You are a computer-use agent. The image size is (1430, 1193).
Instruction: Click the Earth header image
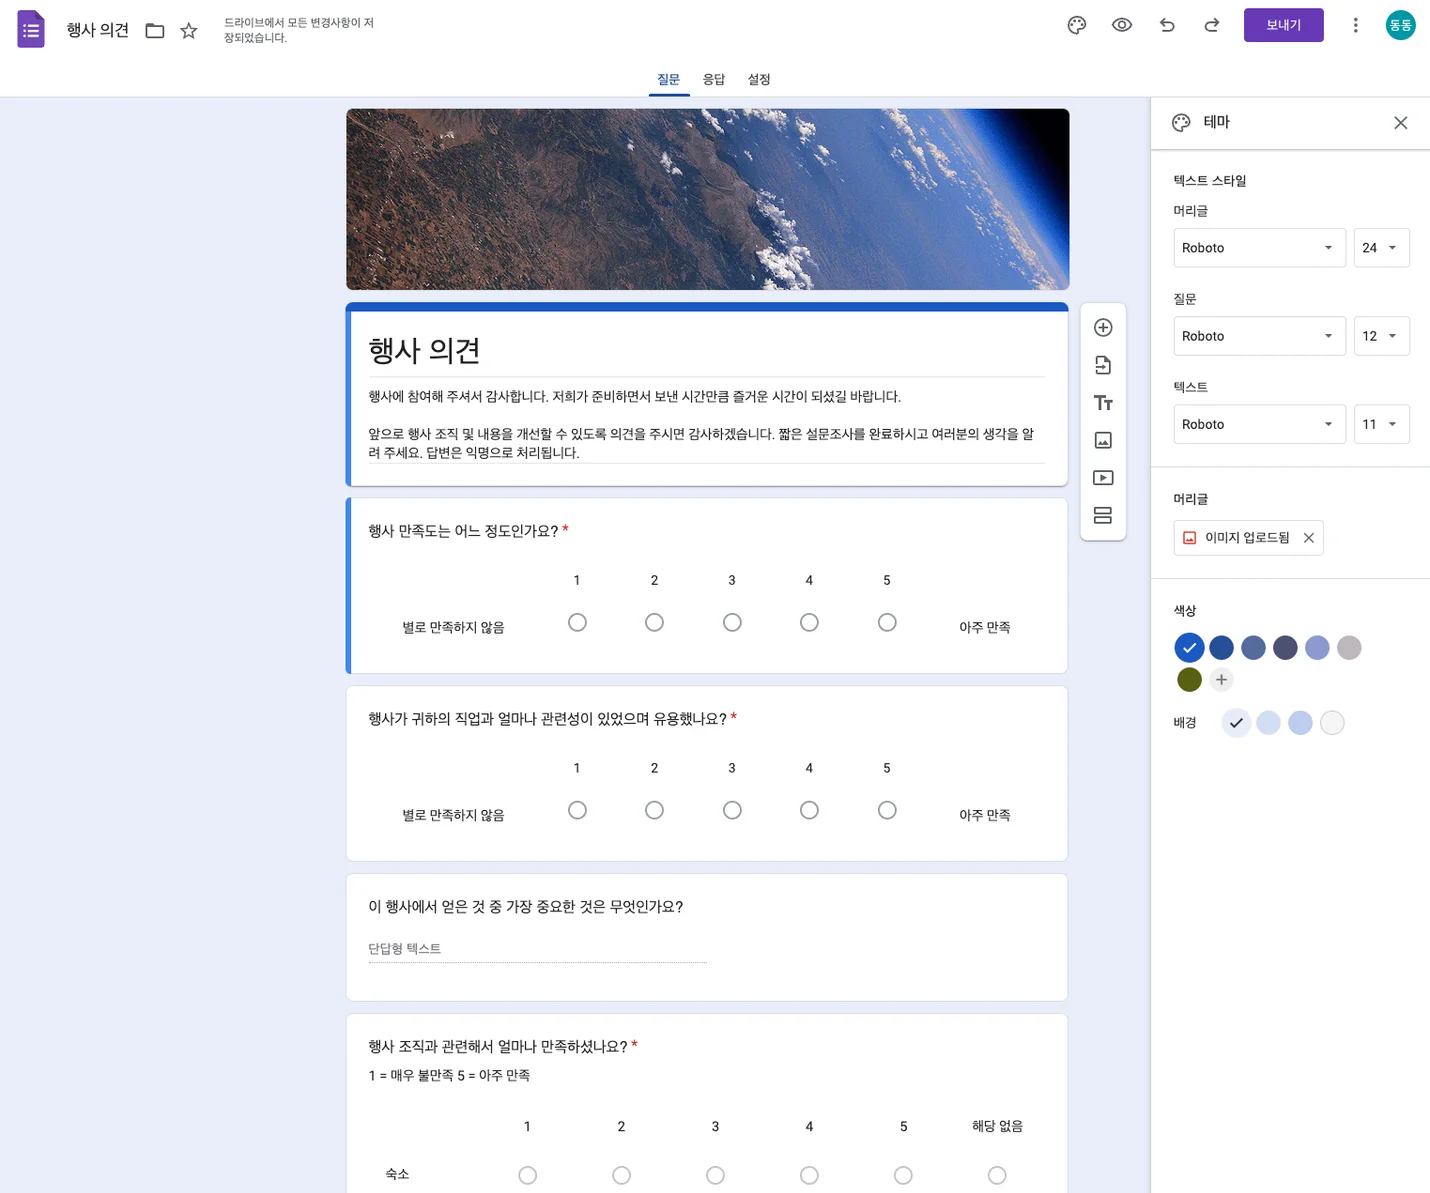point(707,199)
